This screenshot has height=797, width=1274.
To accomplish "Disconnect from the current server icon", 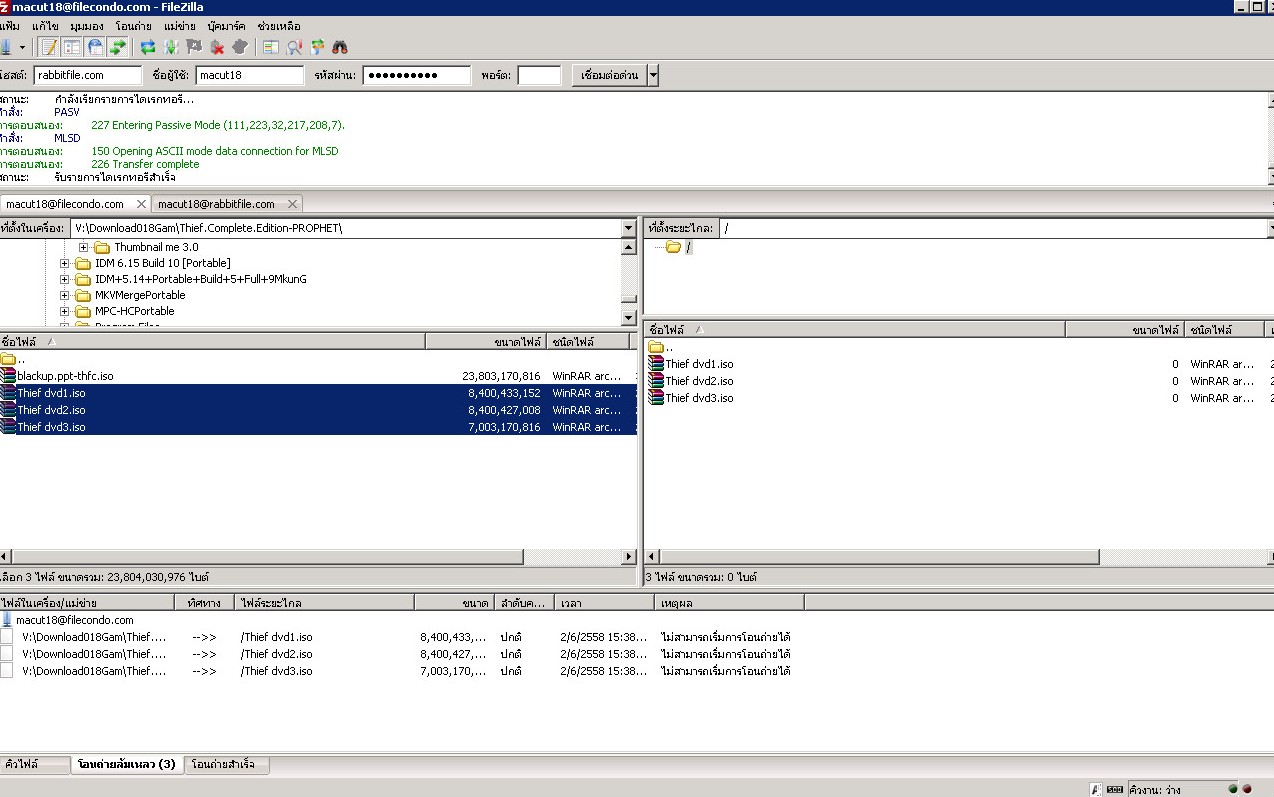I will pos(217,47).
